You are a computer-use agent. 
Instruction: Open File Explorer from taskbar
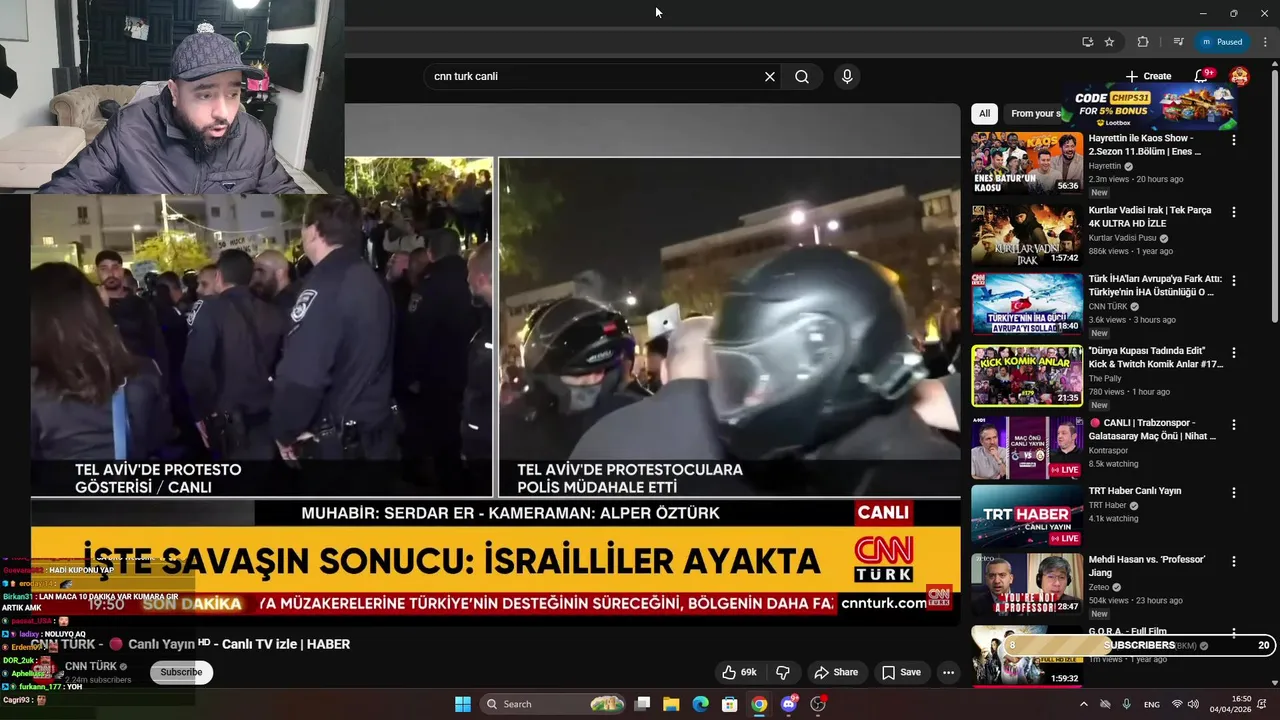[x=671, y=704]
